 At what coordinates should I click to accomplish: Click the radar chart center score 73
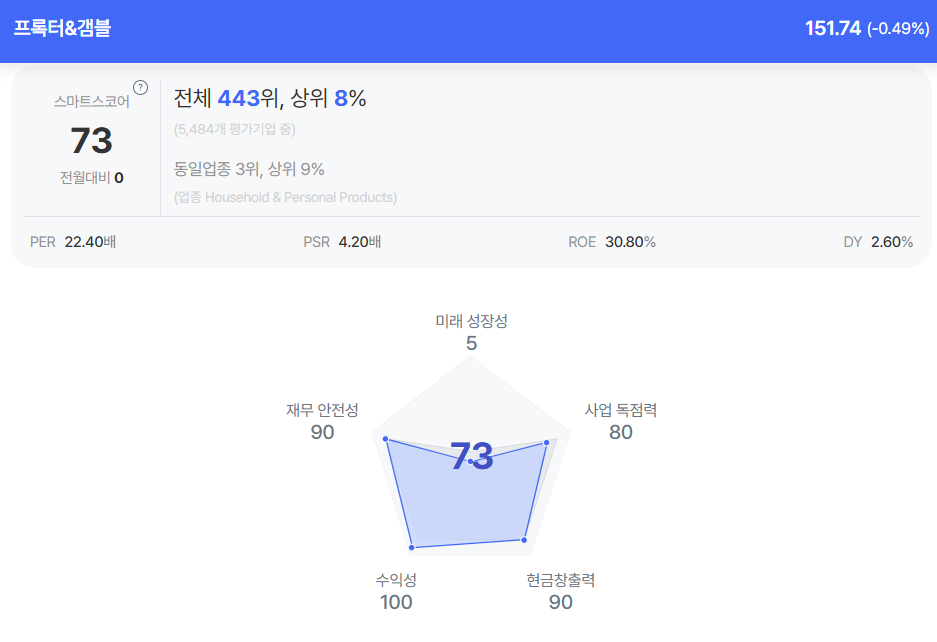click(x=471, y=456)
